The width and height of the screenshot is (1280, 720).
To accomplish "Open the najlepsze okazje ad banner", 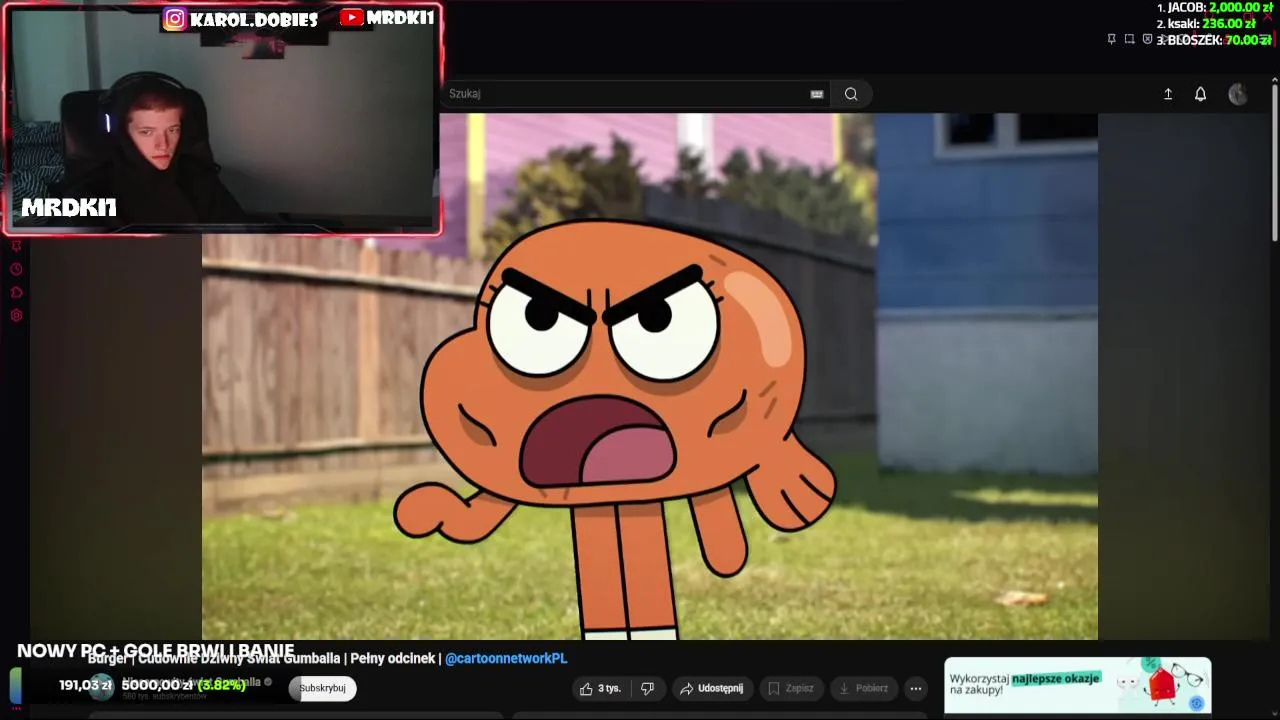I will pyautogui.click(x=1077, y=686).
